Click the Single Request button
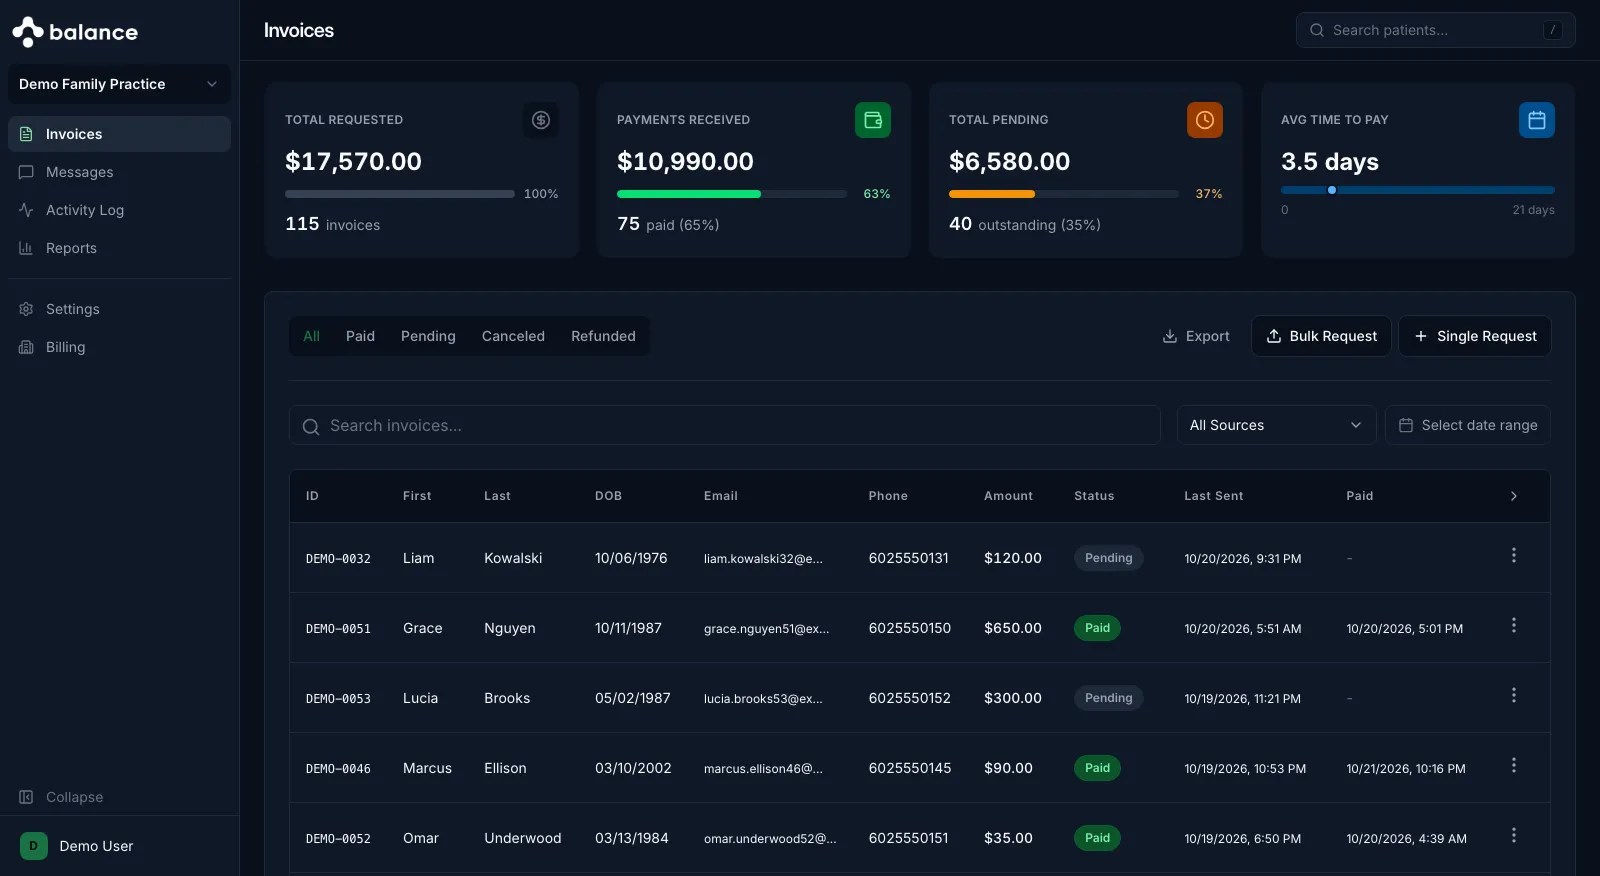1600x876 pixels. coord(1475,336)
